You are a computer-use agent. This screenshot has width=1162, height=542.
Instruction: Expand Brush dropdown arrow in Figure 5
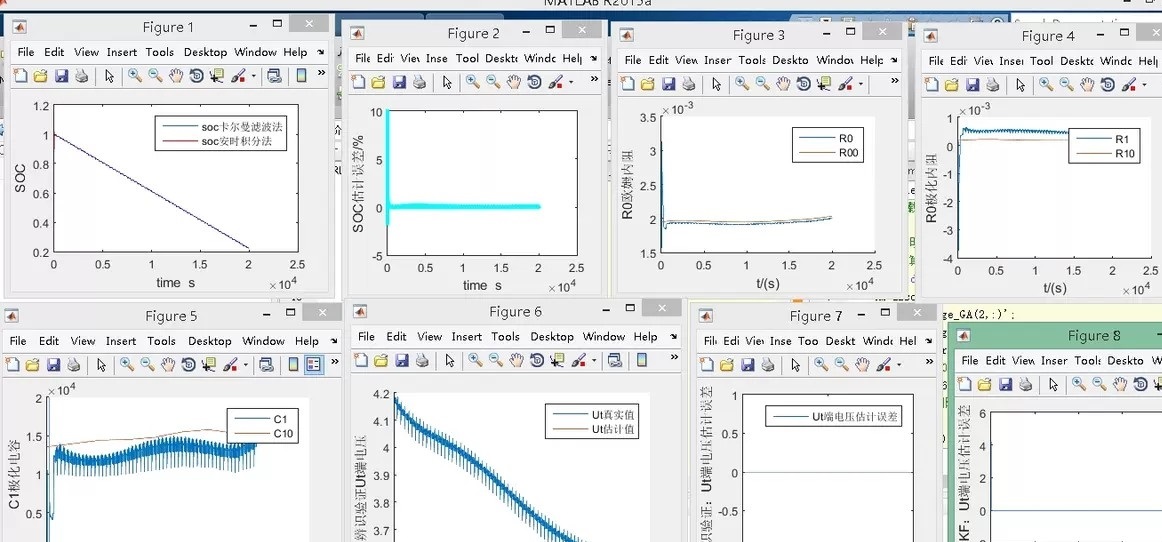point(246,364)
